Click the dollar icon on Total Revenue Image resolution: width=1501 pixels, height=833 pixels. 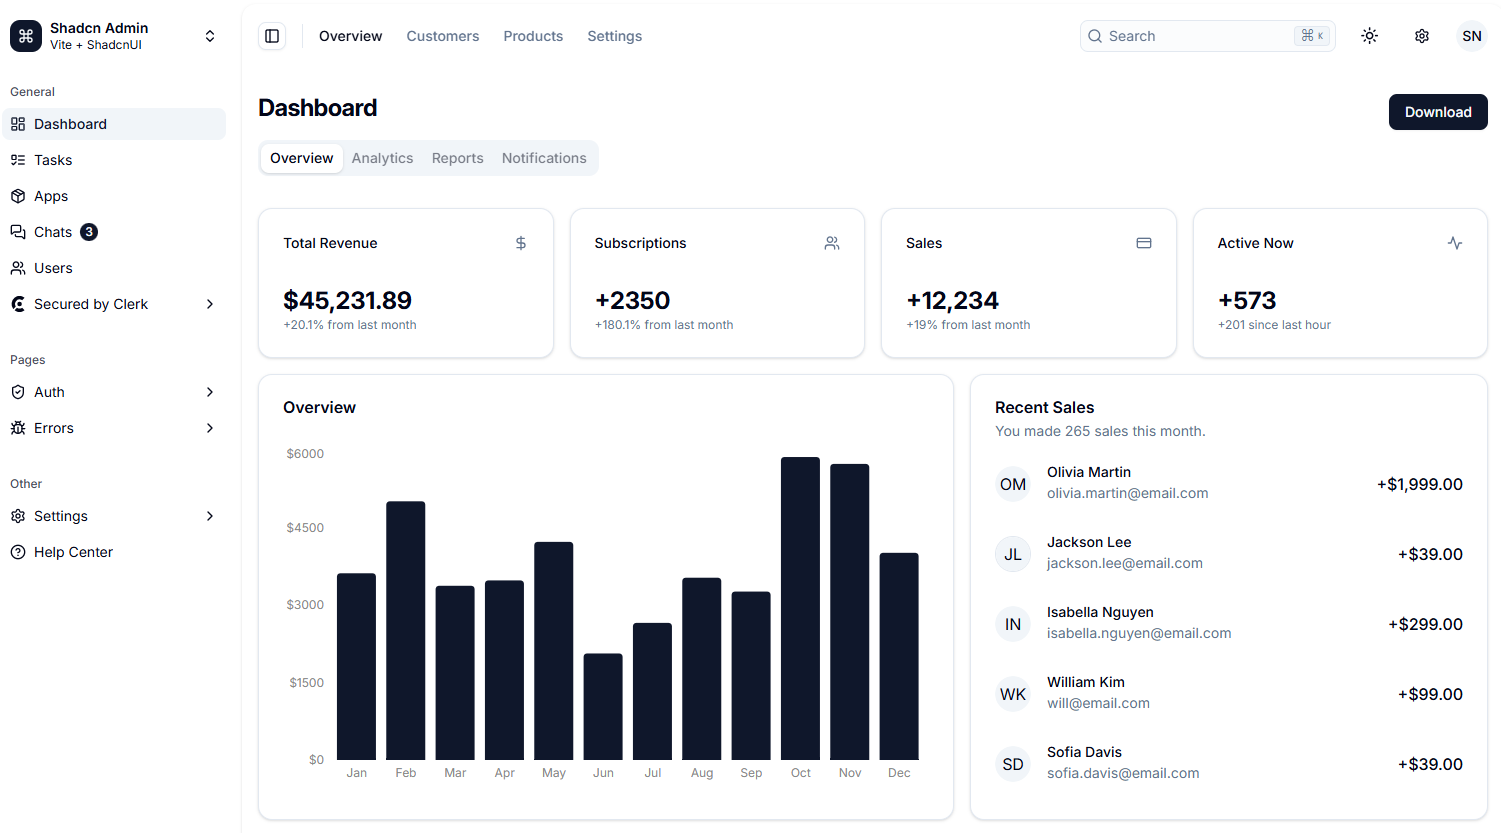520,243
